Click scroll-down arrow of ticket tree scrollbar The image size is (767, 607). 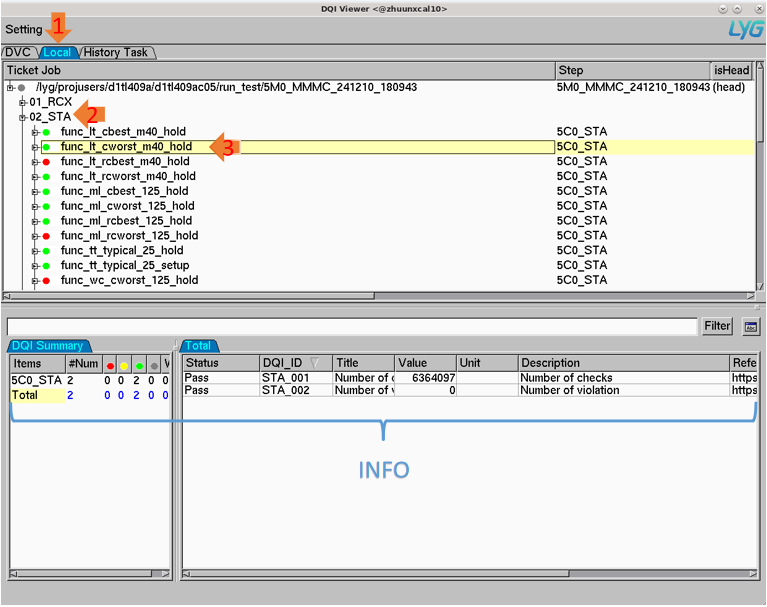coord(760,287)
